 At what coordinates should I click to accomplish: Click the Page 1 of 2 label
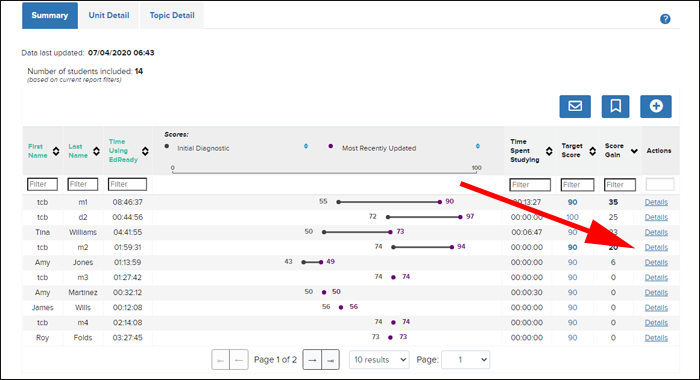[275, 359]
